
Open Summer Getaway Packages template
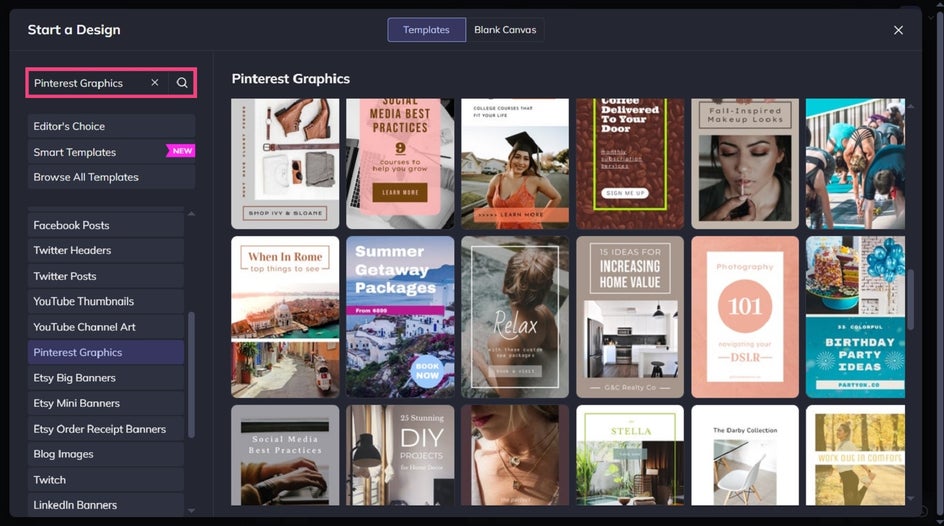tap(400, 317)
